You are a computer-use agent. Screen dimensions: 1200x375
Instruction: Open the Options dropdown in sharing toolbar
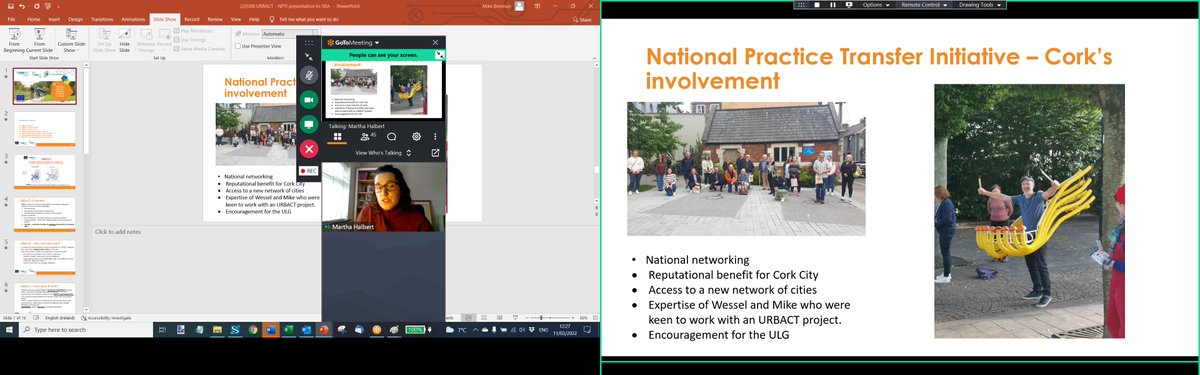coord(876,4)
